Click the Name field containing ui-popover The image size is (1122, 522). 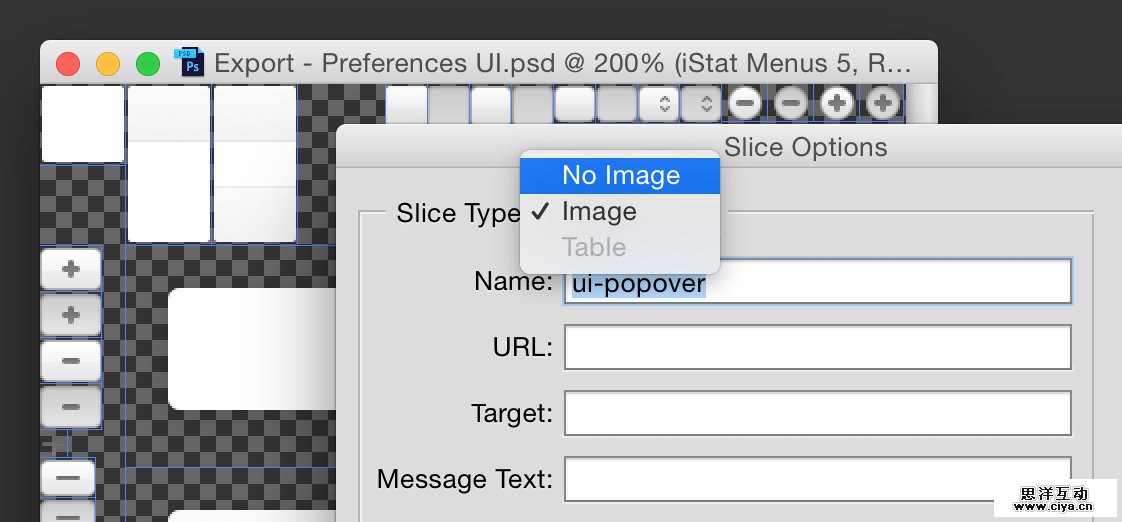(817, 283)
